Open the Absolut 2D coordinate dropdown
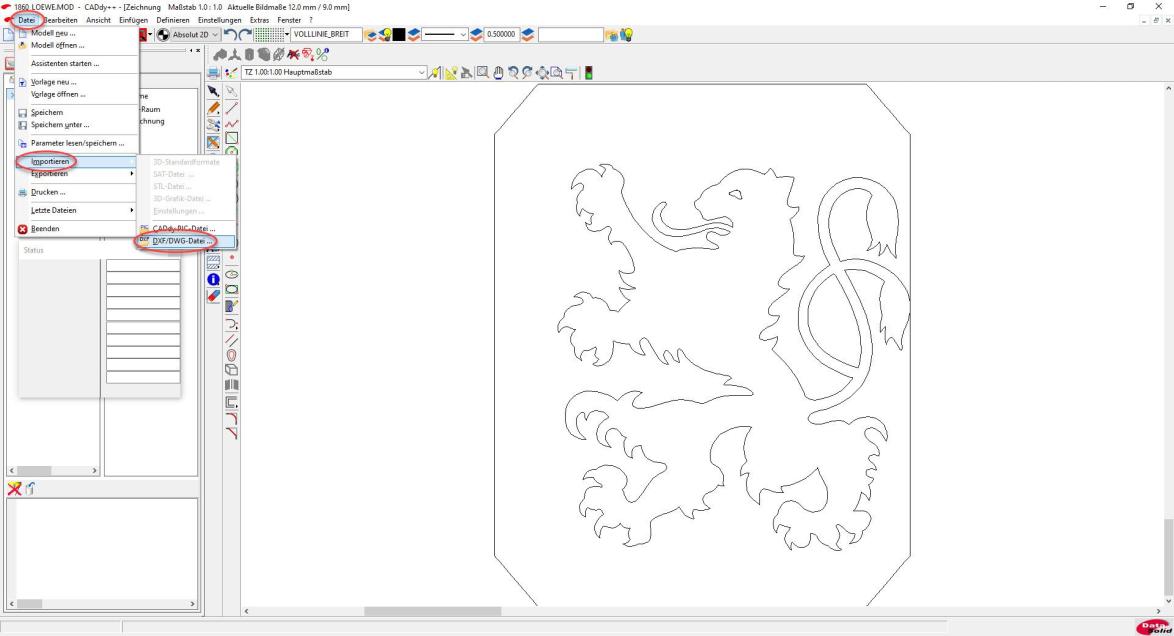The image size is (1174, 636). (x=195, y=34)
